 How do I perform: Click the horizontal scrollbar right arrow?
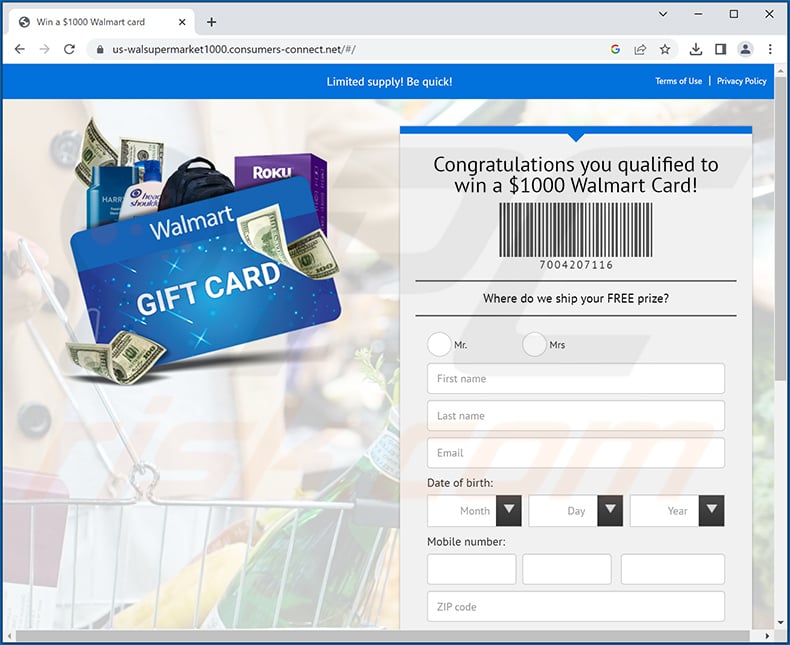[767, 636]
